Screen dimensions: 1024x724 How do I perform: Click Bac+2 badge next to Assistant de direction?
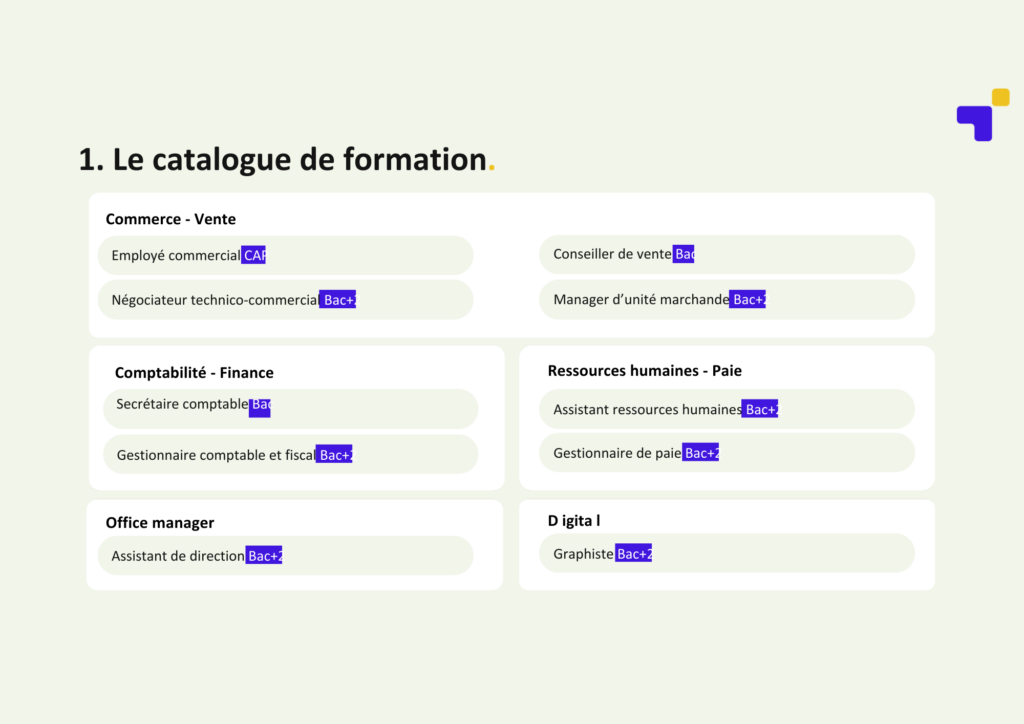click(x=264, y=556)
